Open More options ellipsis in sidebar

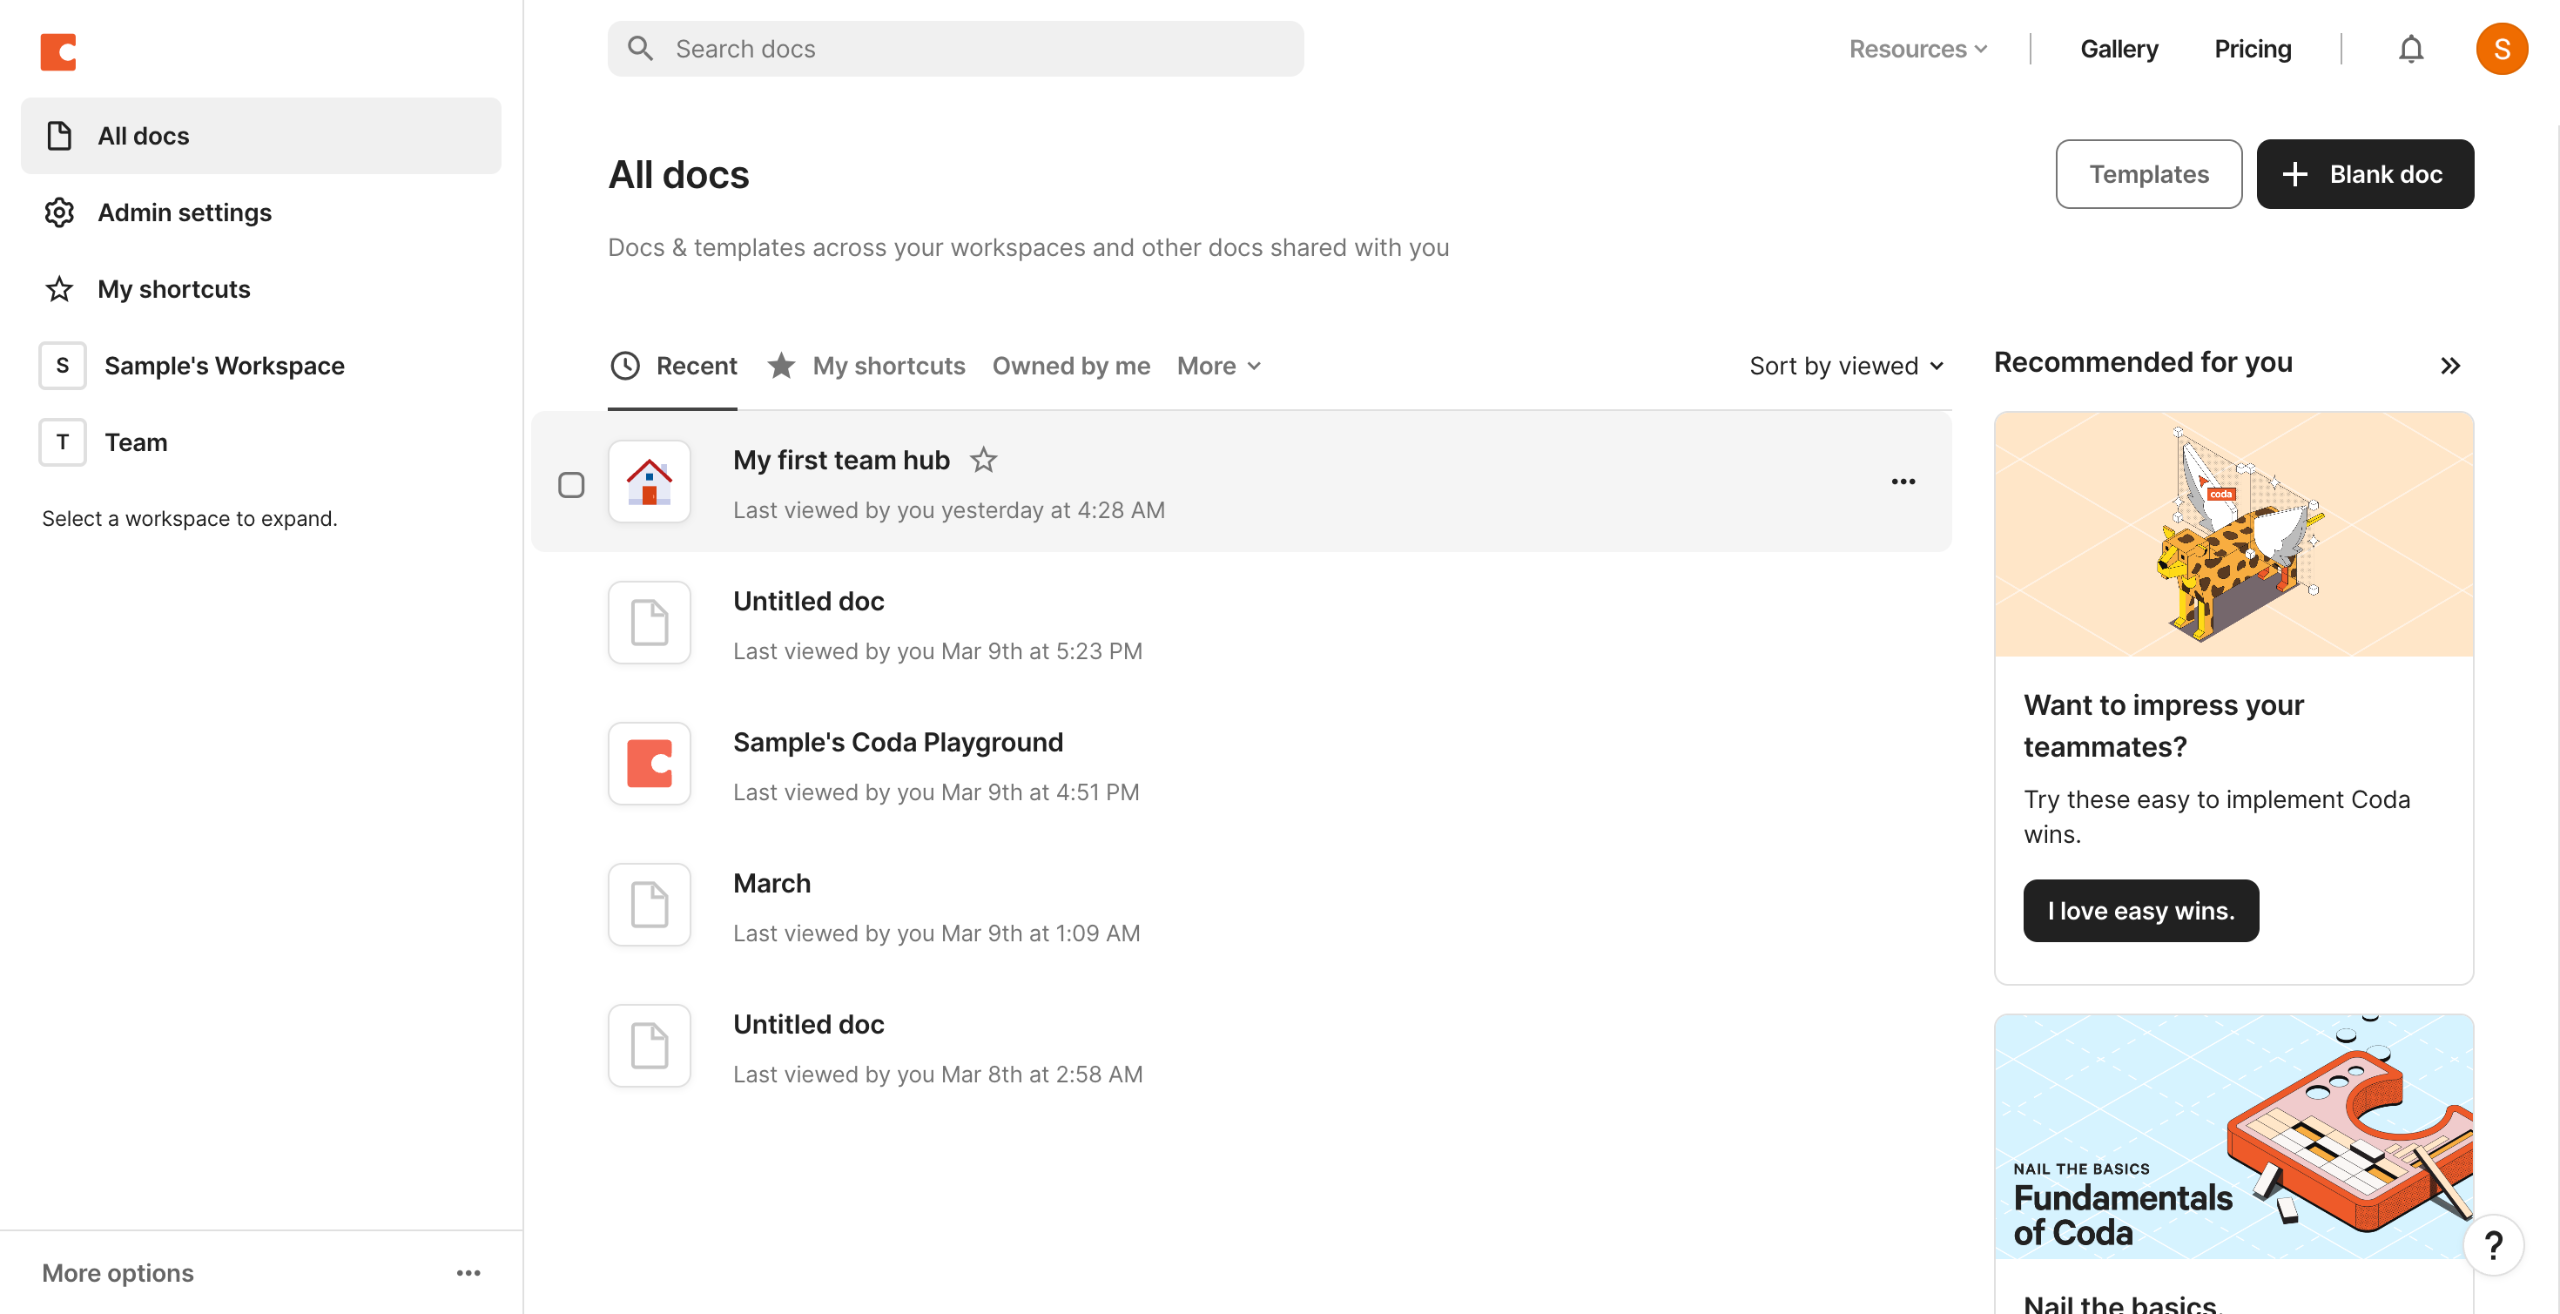point(468,1273)
